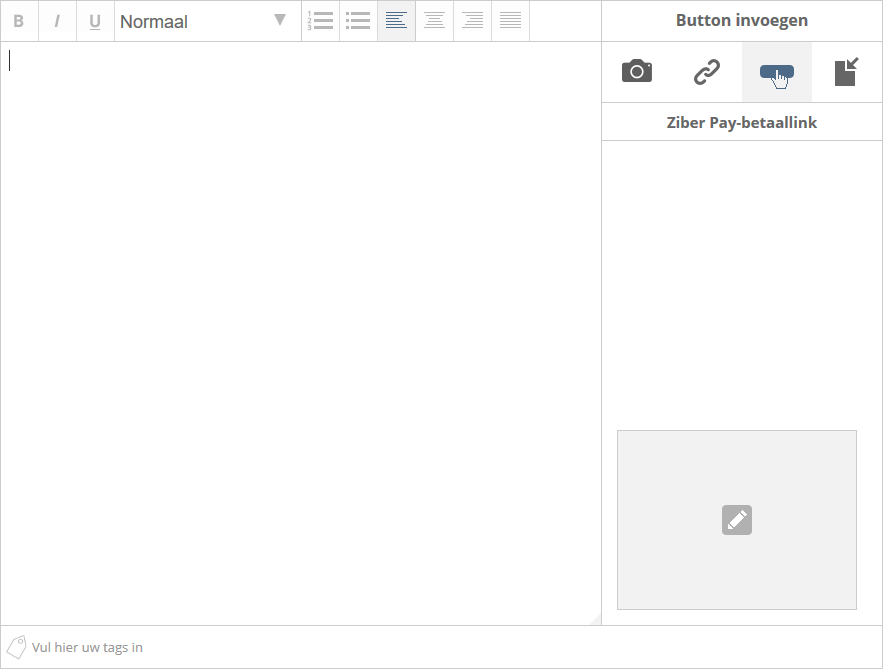The width and height of the screenshot is (883, 669).
Task: Insert a numbered list
Action: (x=320, y=21)
